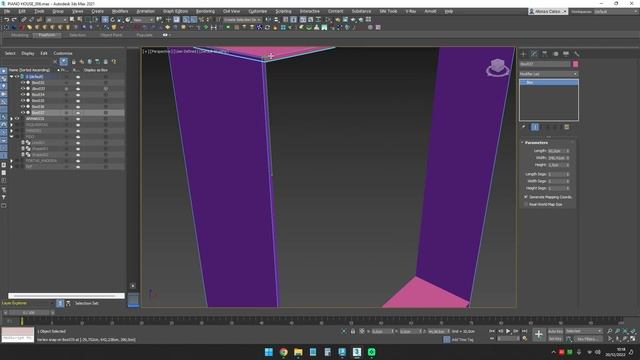
Task: Toggle Generate Mapping Coords checkbox
Action: click(x=526, y=197)
